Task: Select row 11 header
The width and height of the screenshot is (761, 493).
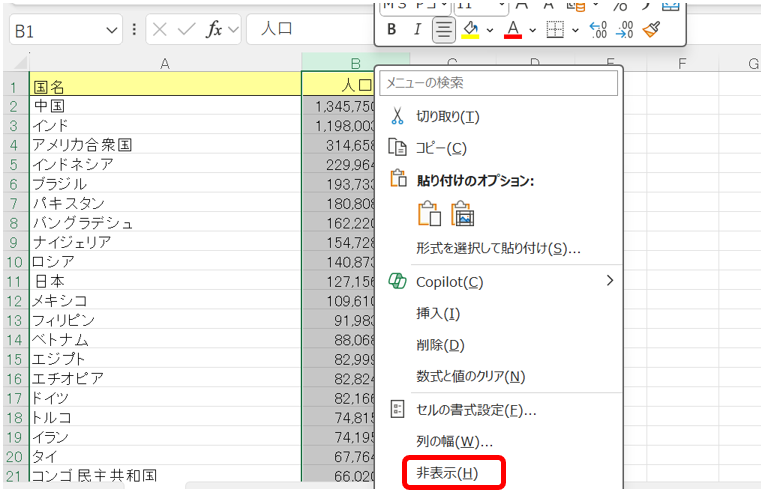Action: 15,281
